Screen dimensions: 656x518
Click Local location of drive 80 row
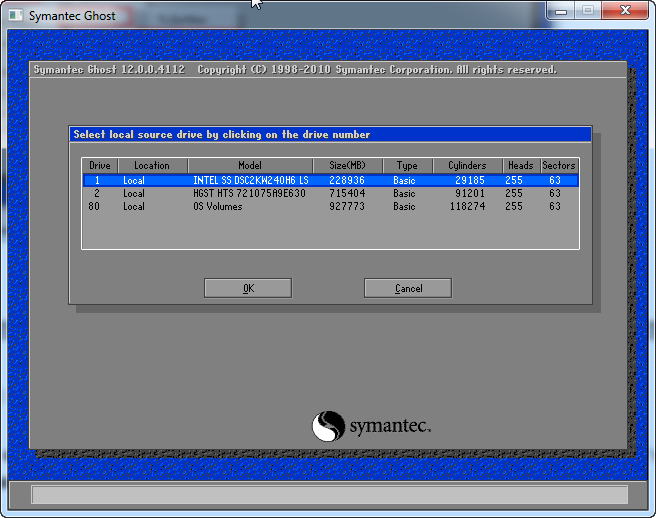[134, 206]
